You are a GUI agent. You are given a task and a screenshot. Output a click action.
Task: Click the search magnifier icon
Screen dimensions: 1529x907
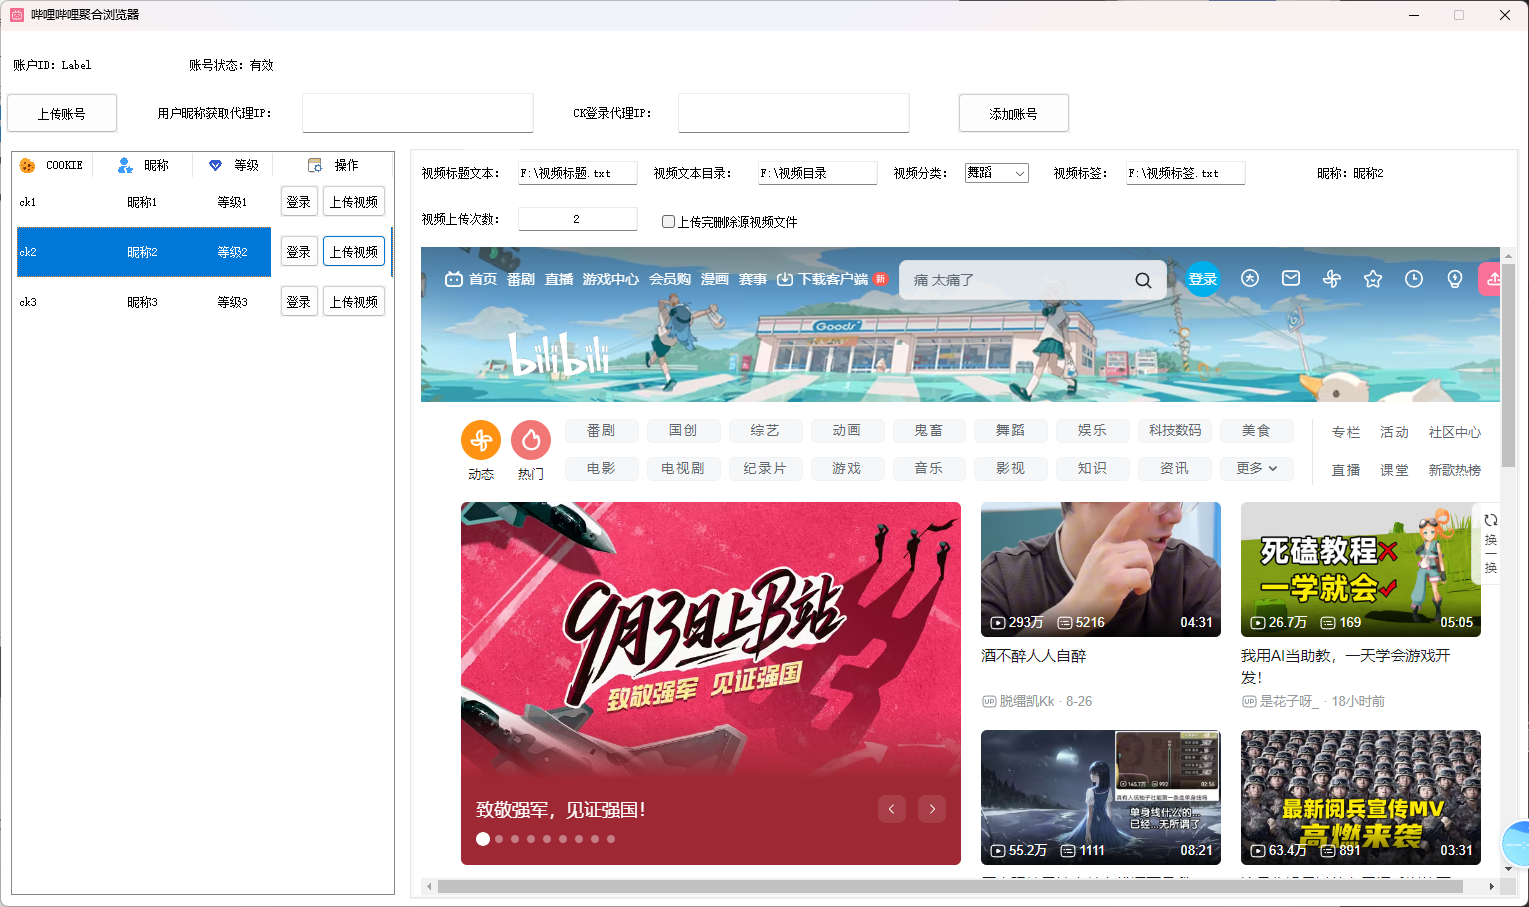(1143, 280)
